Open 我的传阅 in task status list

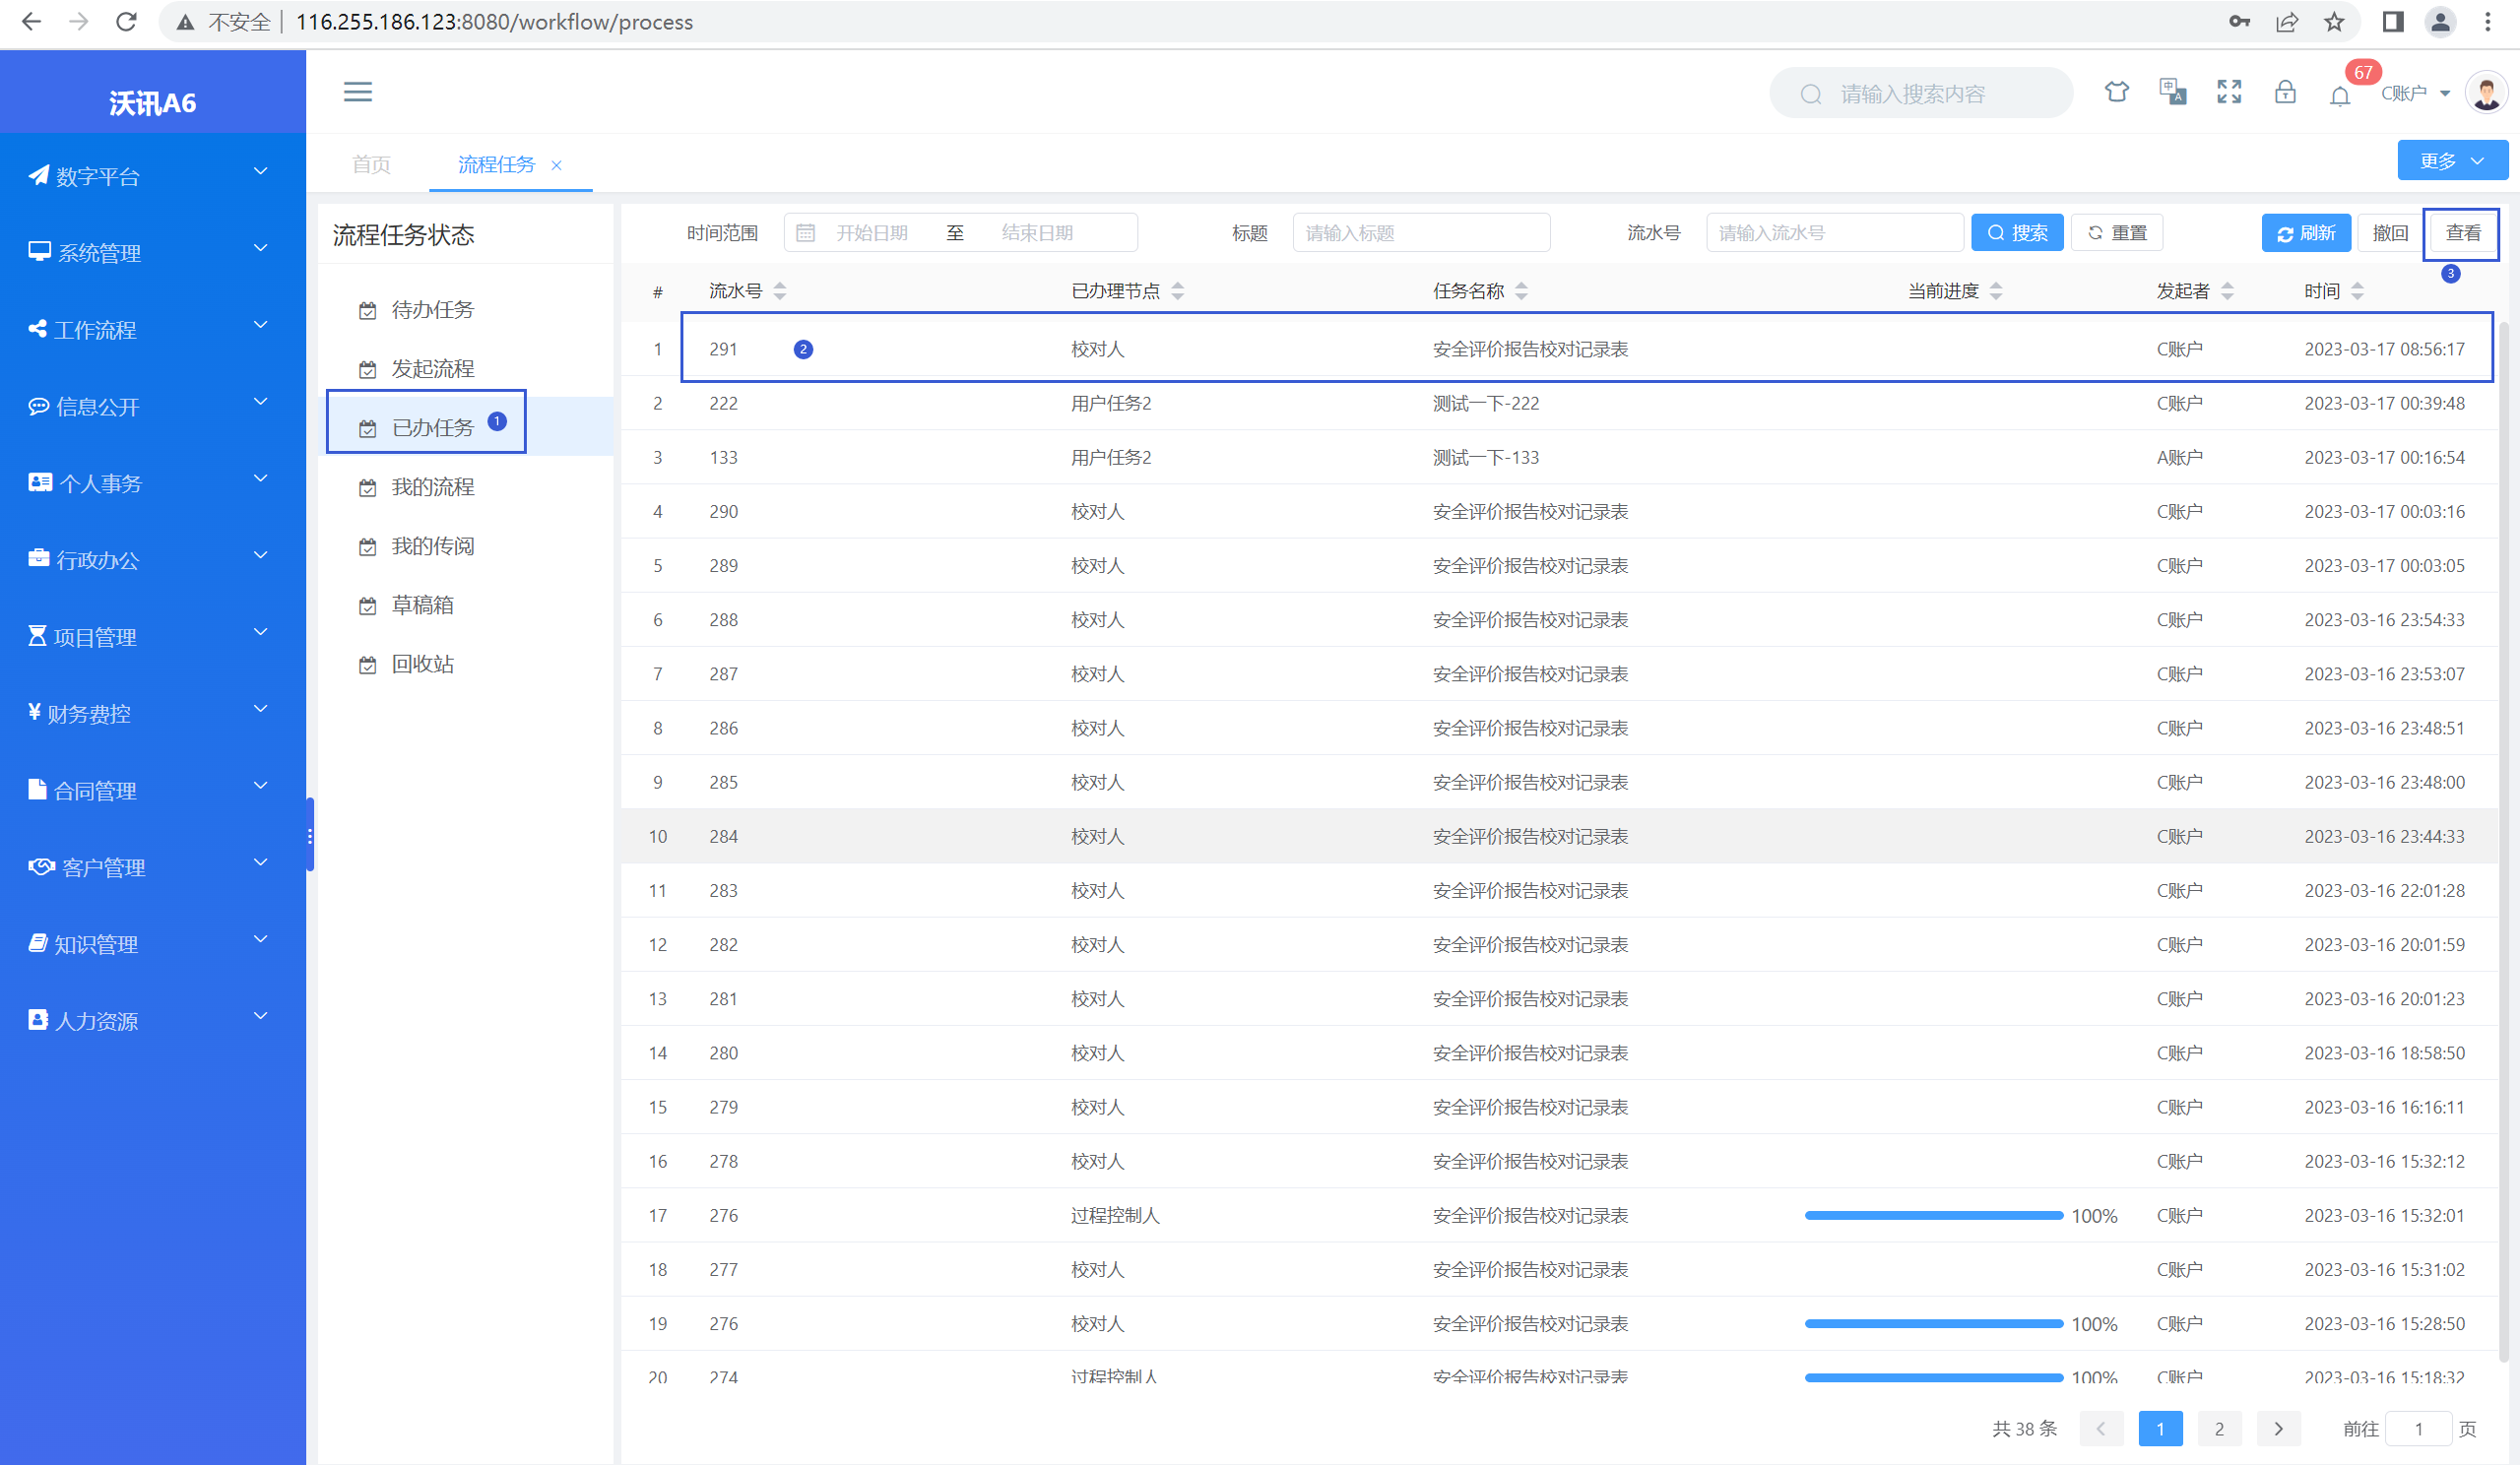coord(433,545)
